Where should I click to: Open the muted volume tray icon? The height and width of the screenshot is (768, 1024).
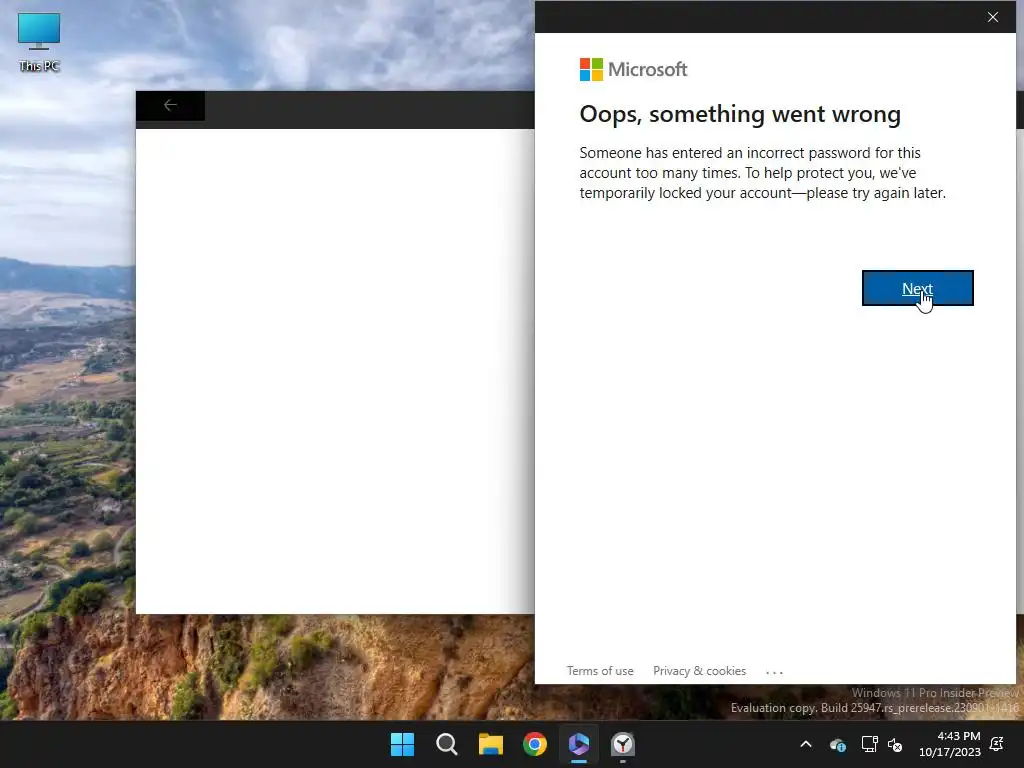[x=895, y=744]
